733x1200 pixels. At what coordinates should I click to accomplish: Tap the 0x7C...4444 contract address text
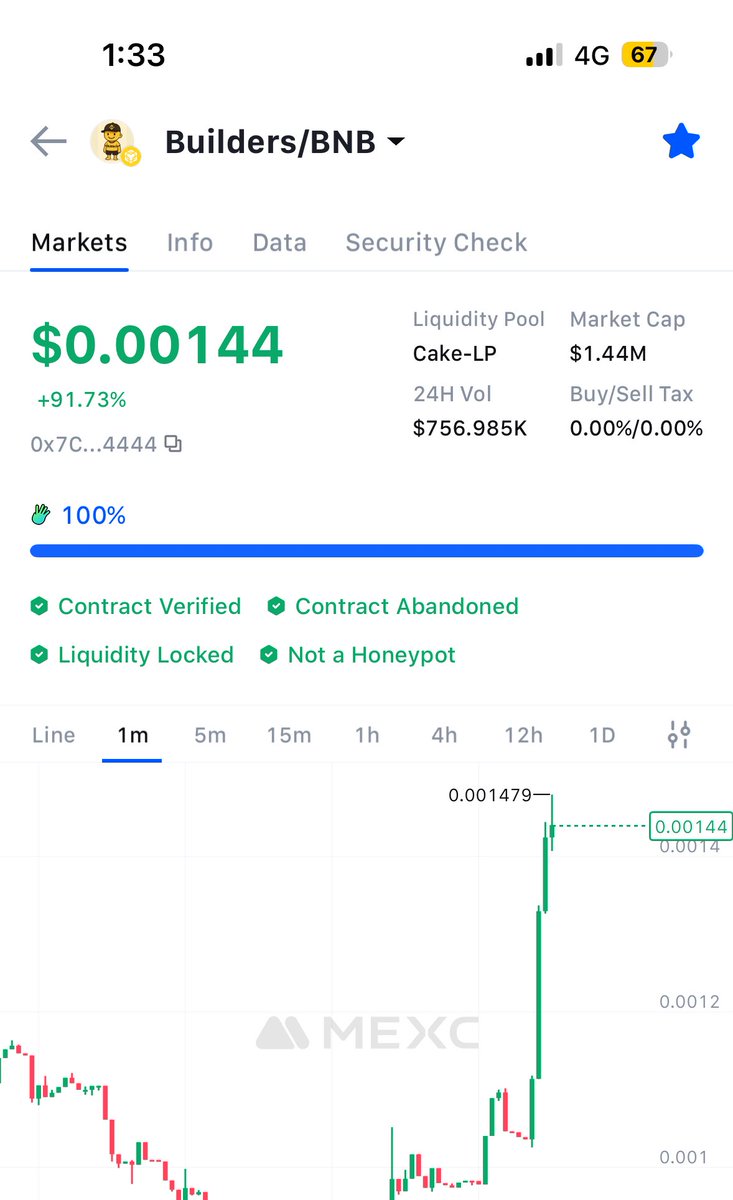click(94, 444)
